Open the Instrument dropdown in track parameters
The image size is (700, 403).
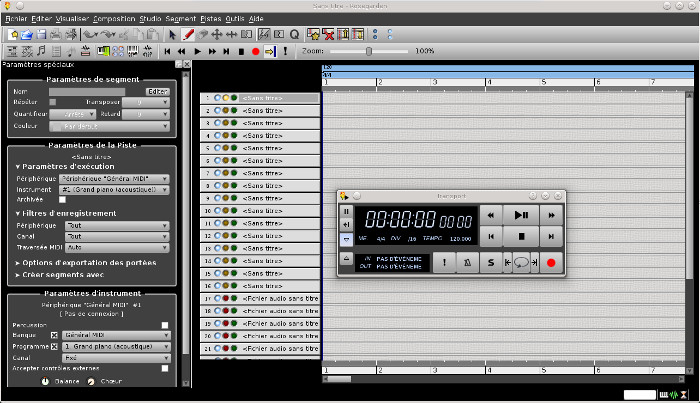tap(114, 189)
